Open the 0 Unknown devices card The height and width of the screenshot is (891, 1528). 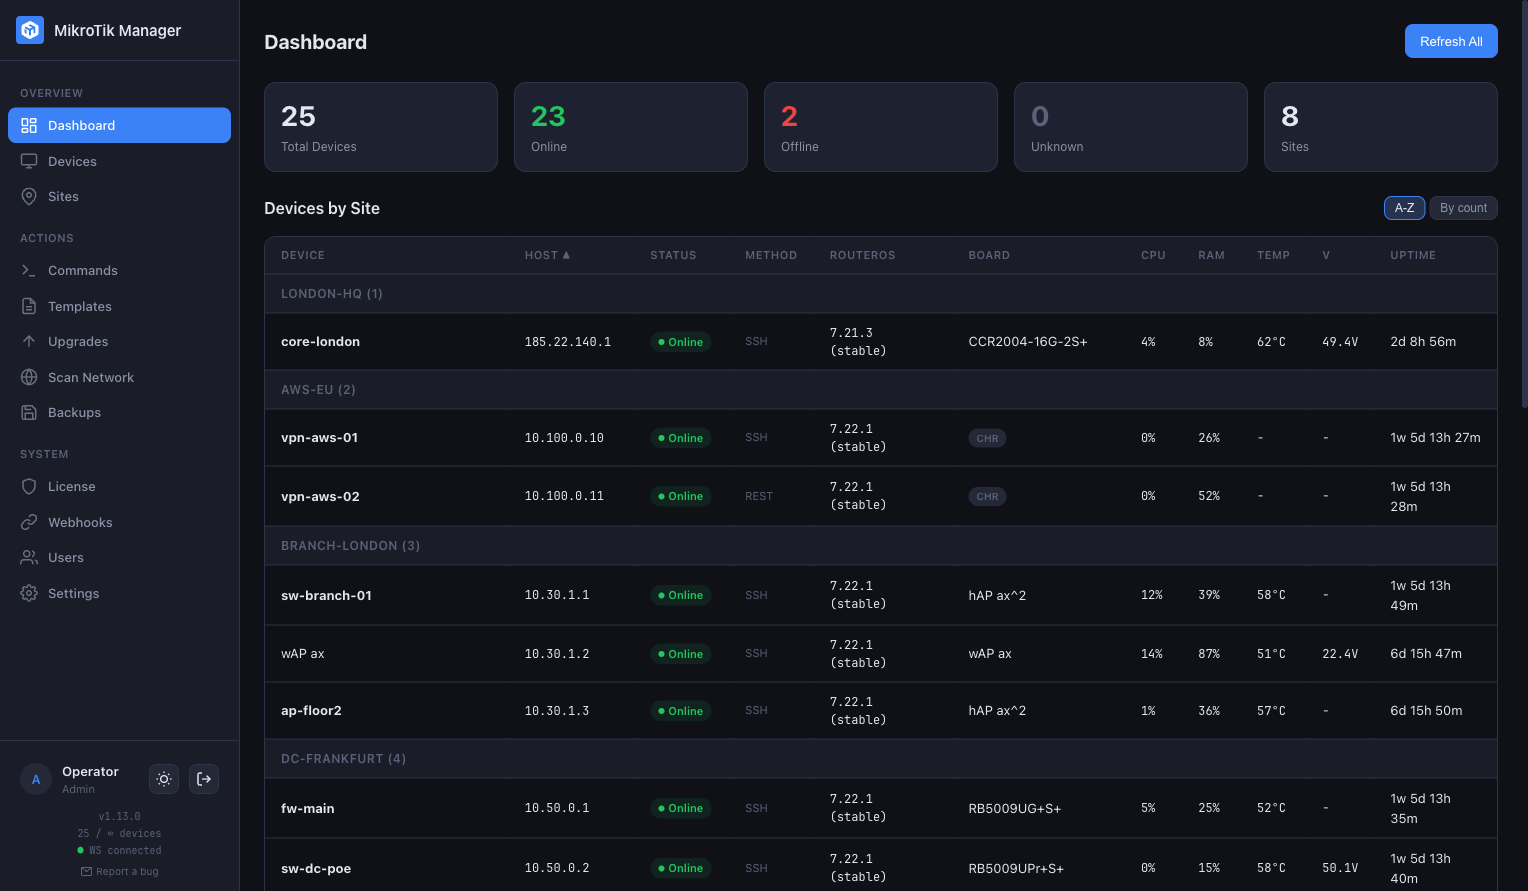(x=1131, y=127)
